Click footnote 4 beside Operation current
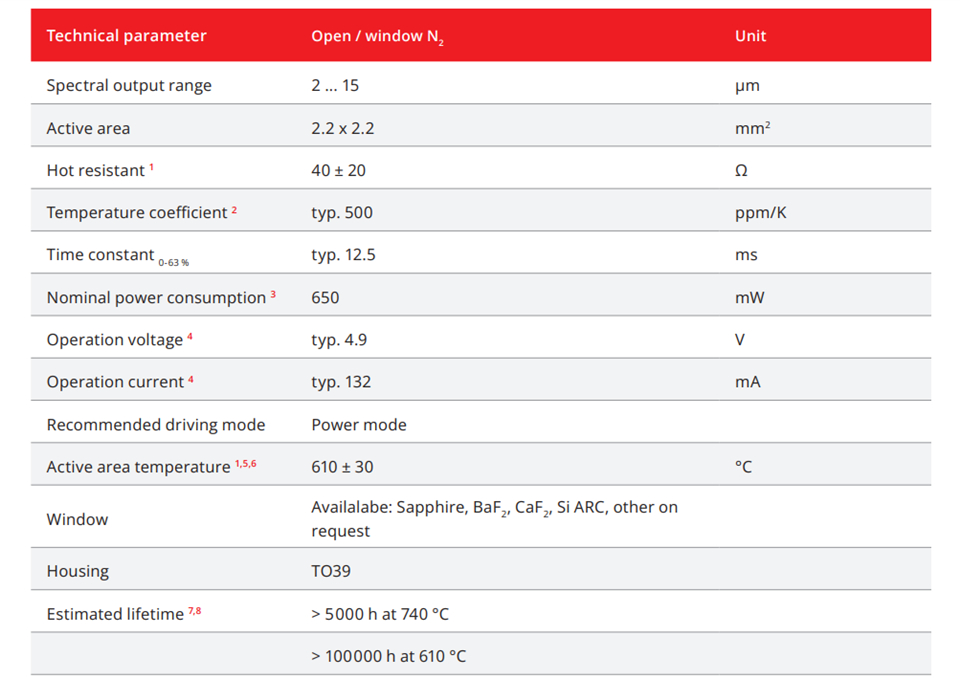Viewport: 960px width, 678px height. (191, 378)
